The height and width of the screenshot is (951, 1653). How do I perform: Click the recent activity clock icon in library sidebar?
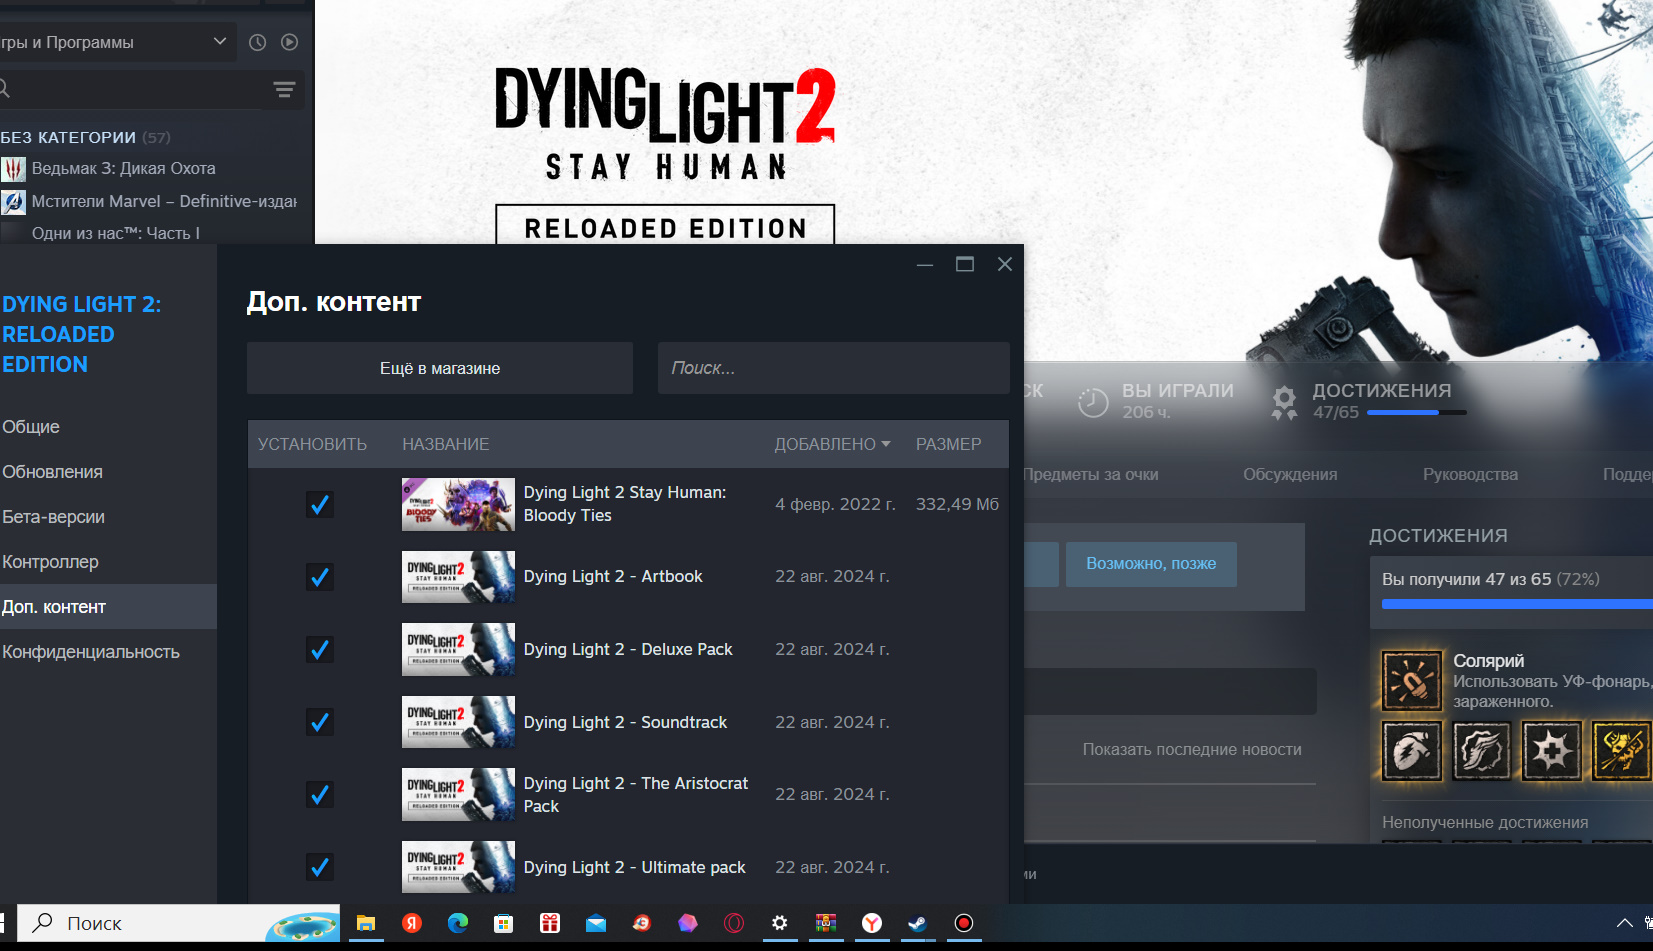(257, 42)
